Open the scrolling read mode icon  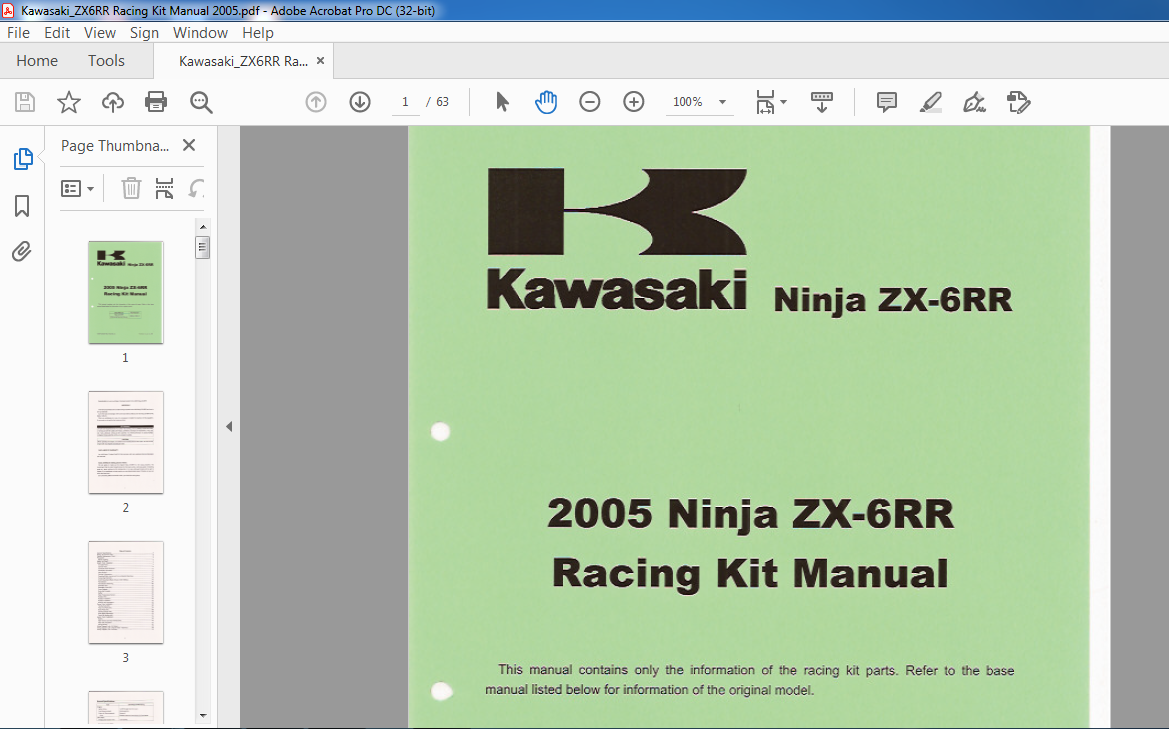(822, 102)
